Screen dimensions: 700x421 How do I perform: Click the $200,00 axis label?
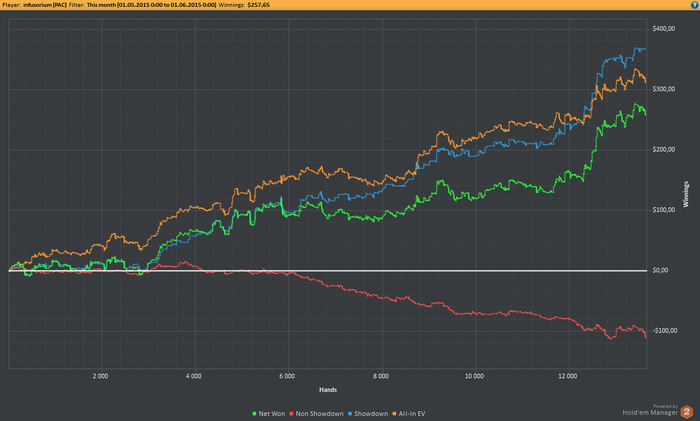[663, 150]
